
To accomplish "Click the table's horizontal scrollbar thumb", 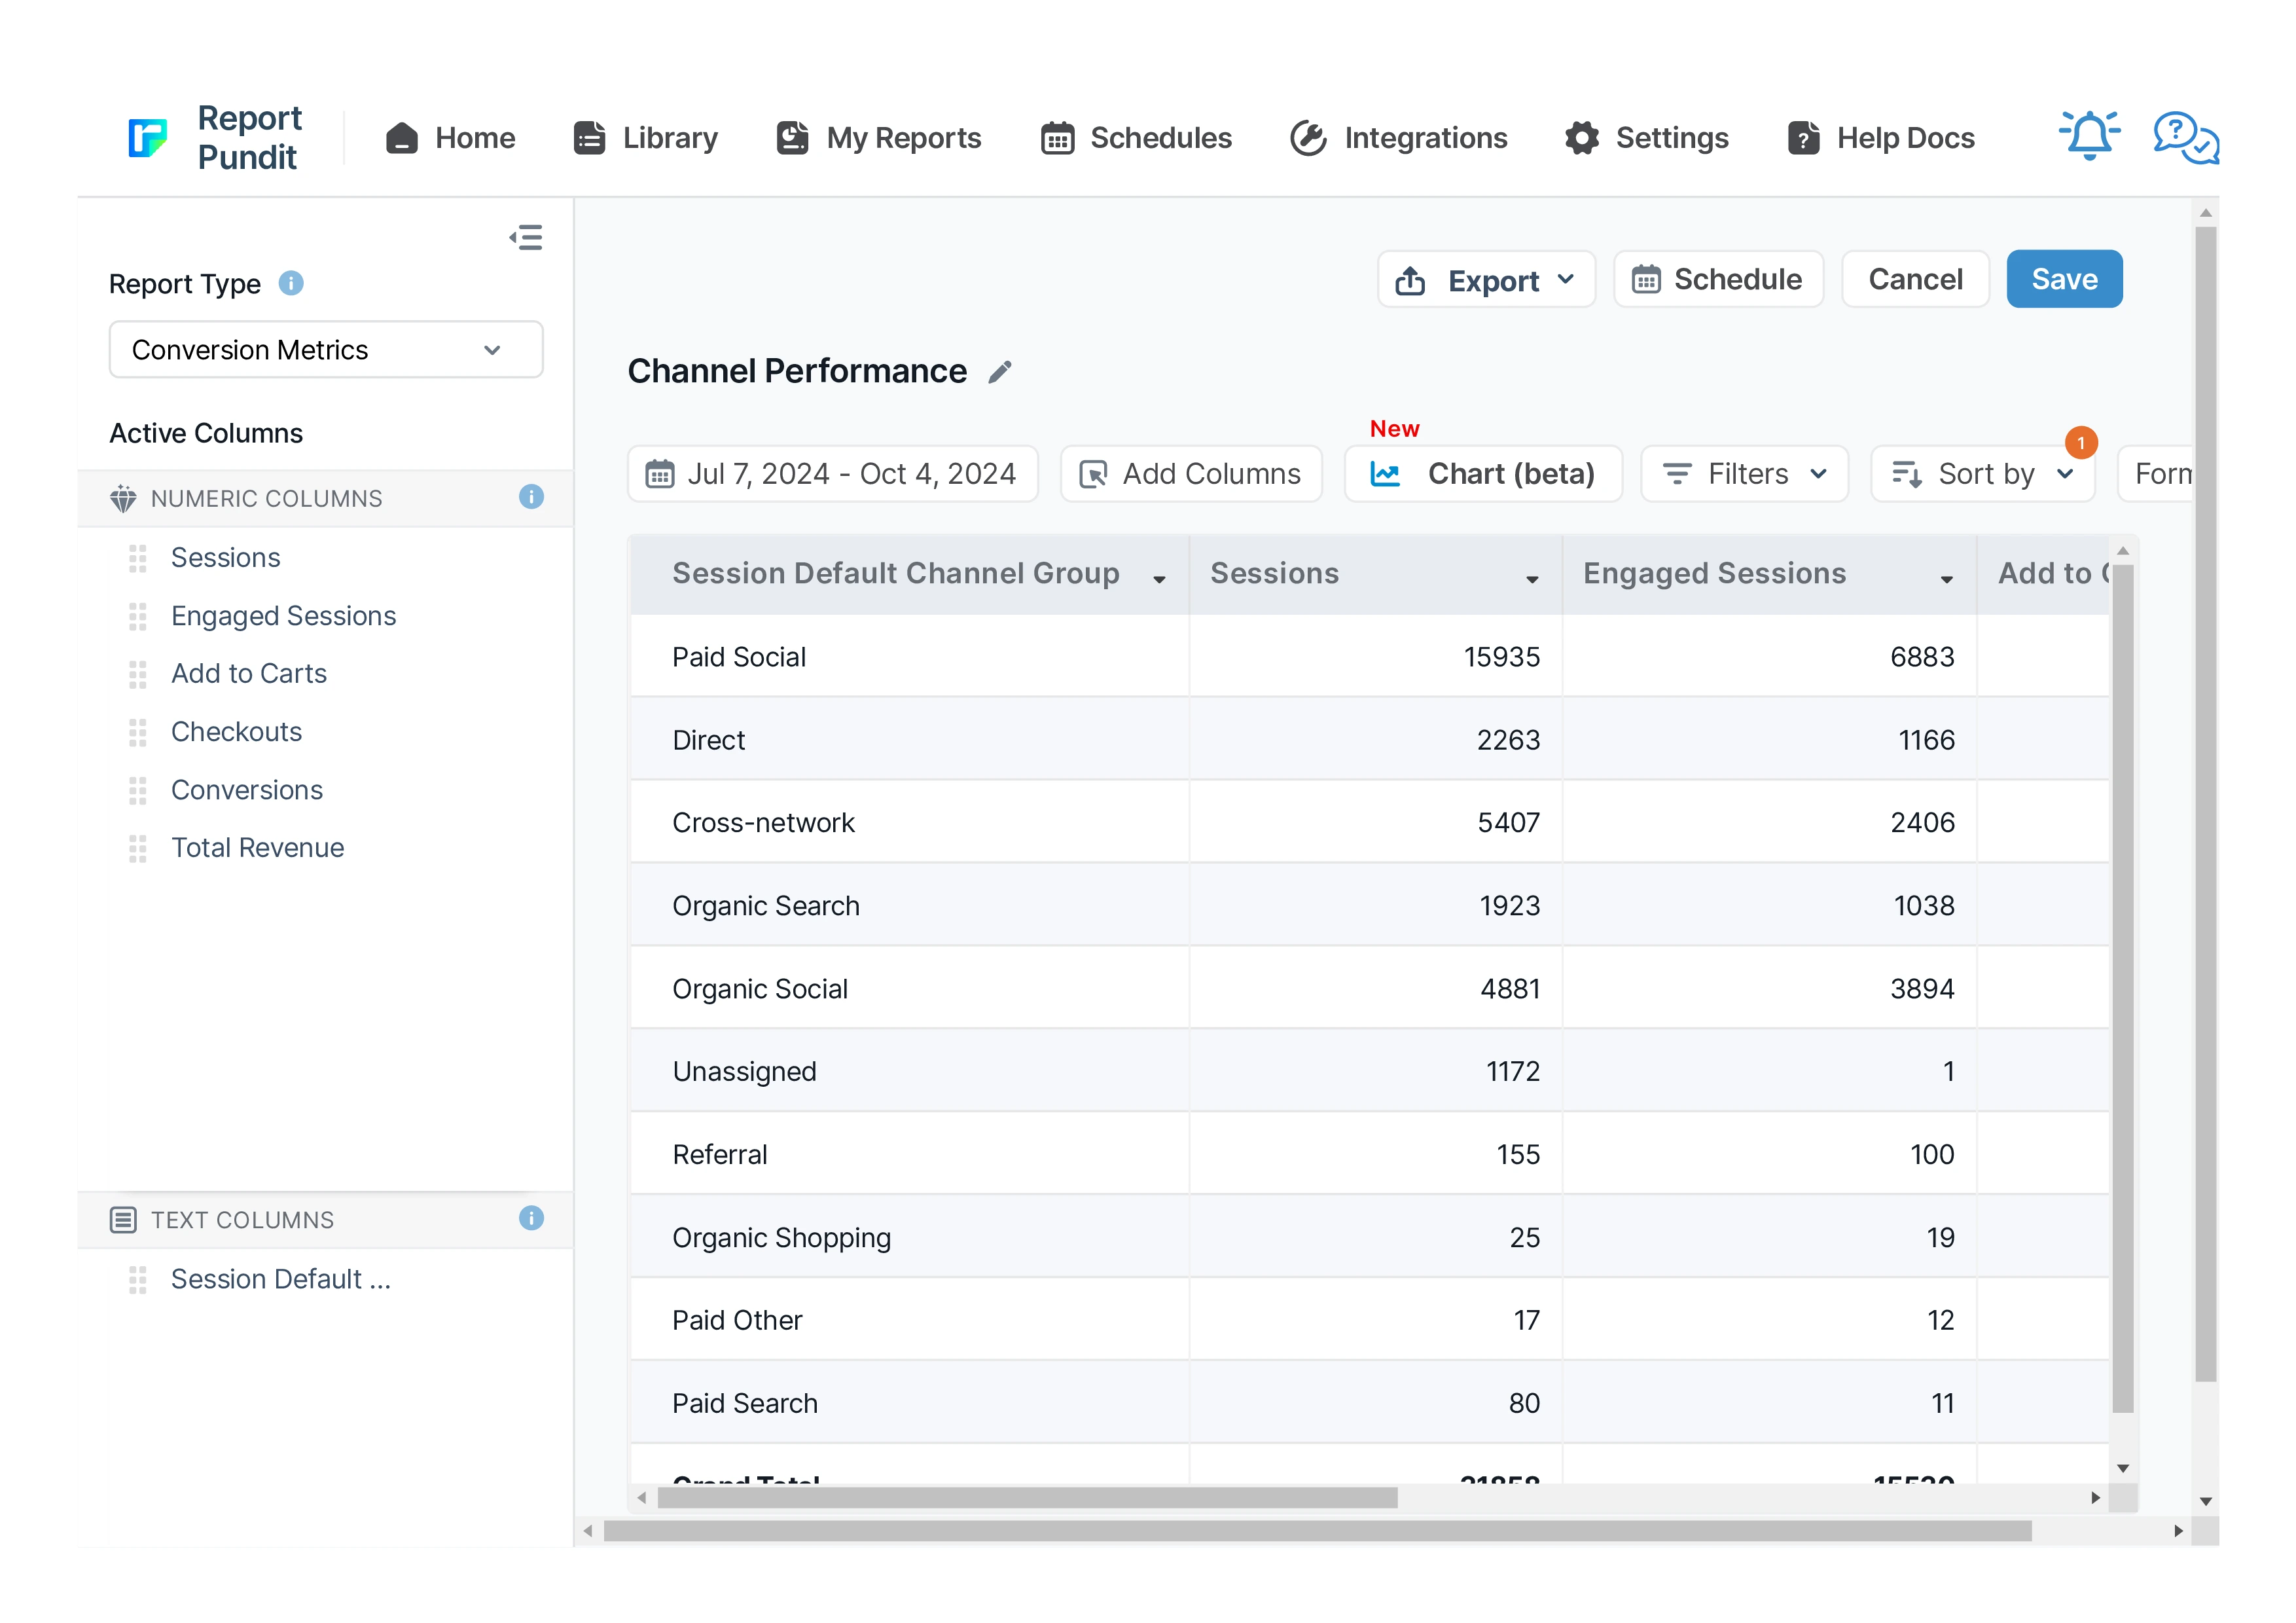I will coord(1027,1497).
